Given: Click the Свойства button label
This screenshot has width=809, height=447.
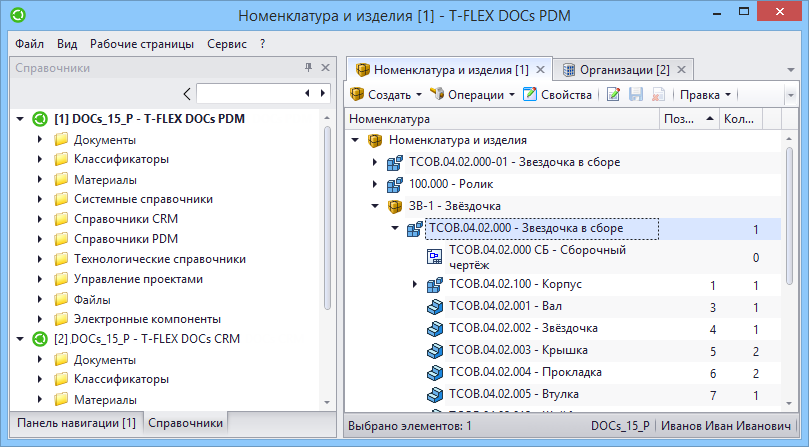Looking at the screenshot, I should [x=566, y=95].
